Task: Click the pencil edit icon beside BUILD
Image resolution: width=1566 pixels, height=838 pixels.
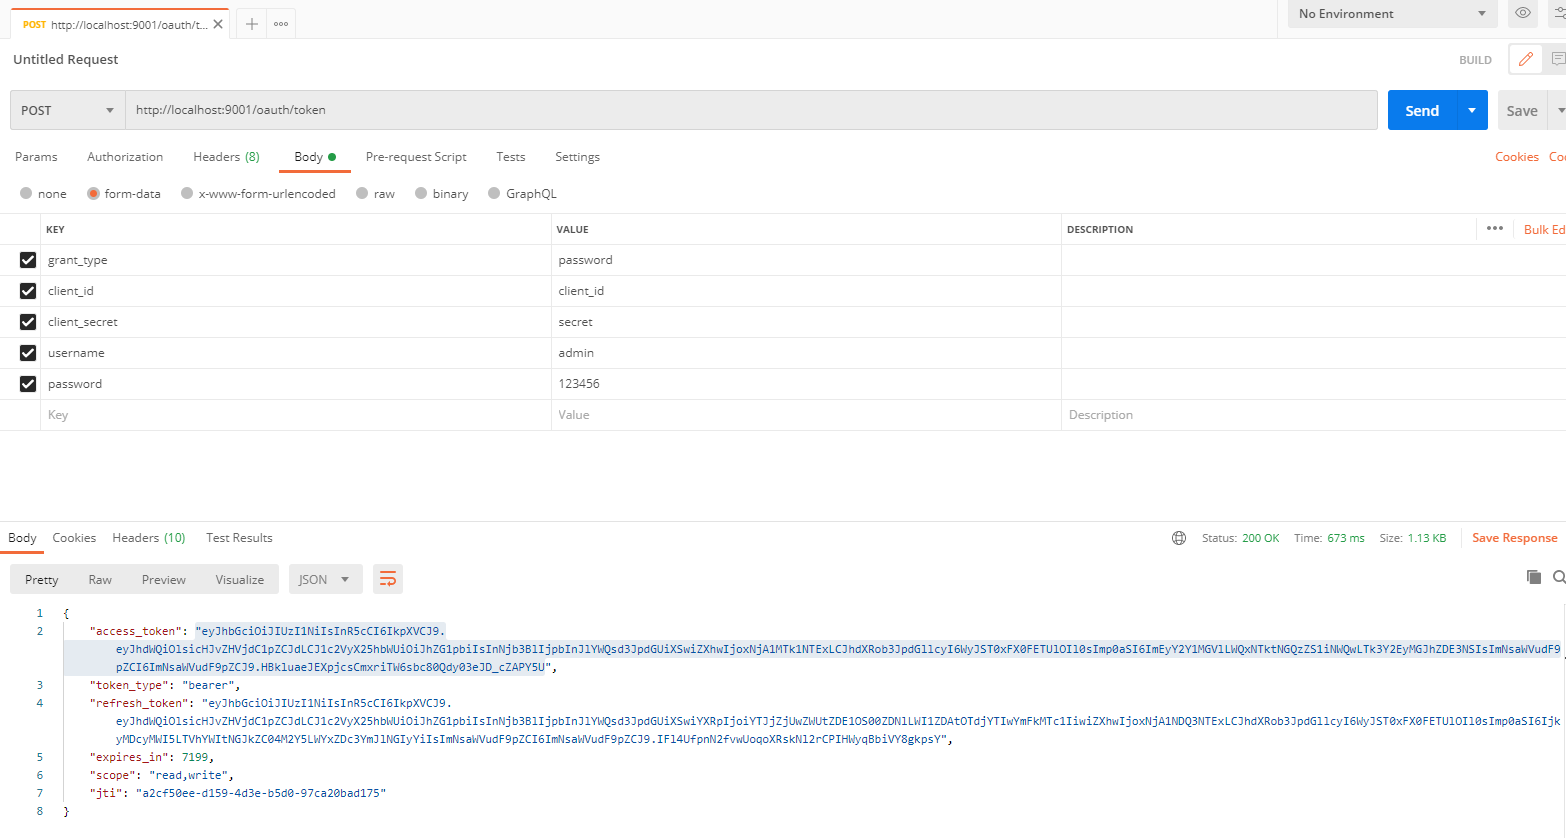Action: coord(1525,59)
